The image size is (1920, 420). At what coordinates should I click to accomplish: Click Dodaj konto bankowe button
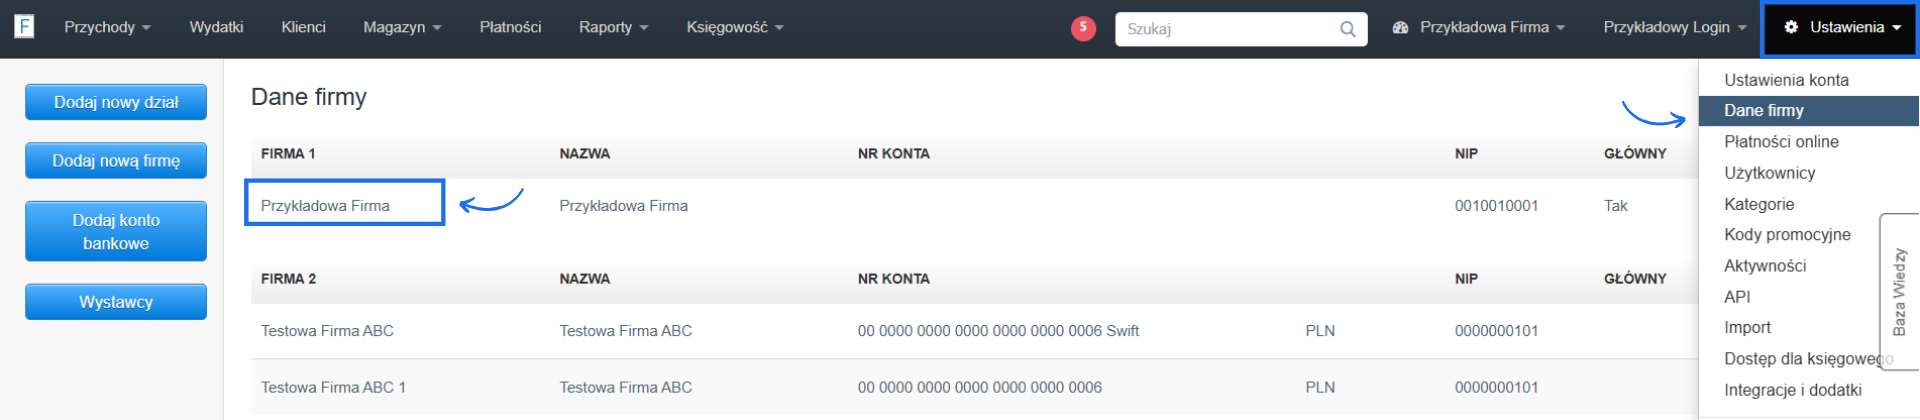coord(116,231)
